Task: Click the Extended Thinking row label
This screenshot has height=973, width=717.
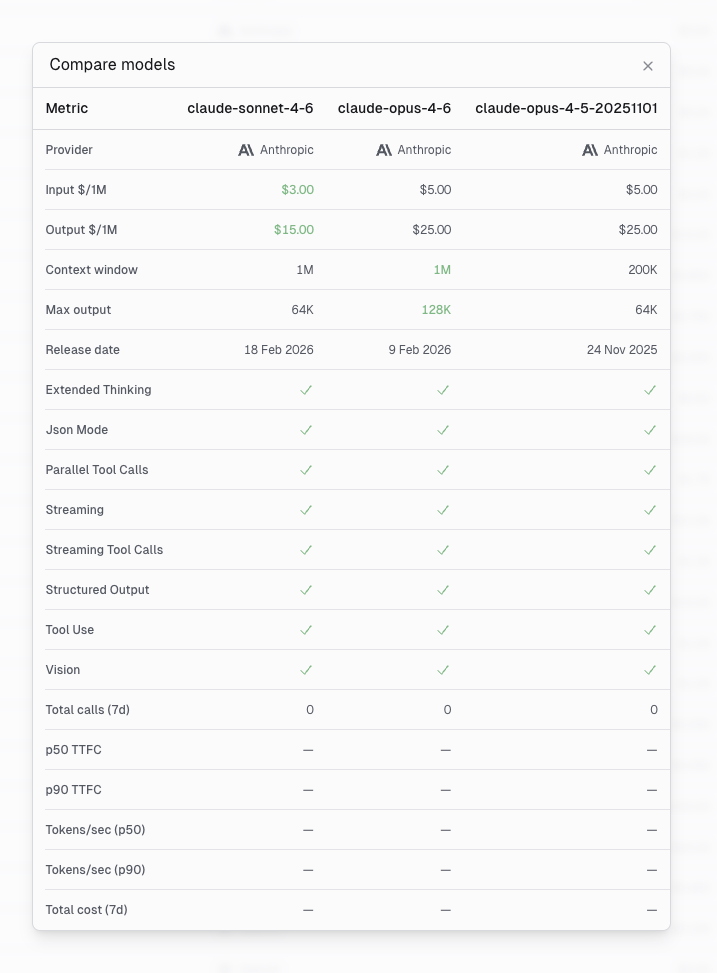Action: (98, 390)
